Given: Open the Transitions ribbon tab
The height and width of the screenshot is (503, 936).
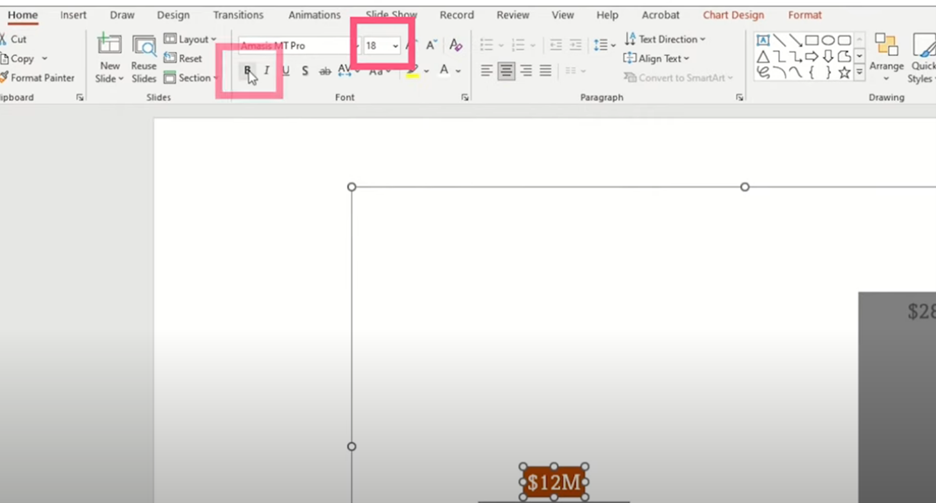Looking at the screenshot, I should [x=238, y=15].
